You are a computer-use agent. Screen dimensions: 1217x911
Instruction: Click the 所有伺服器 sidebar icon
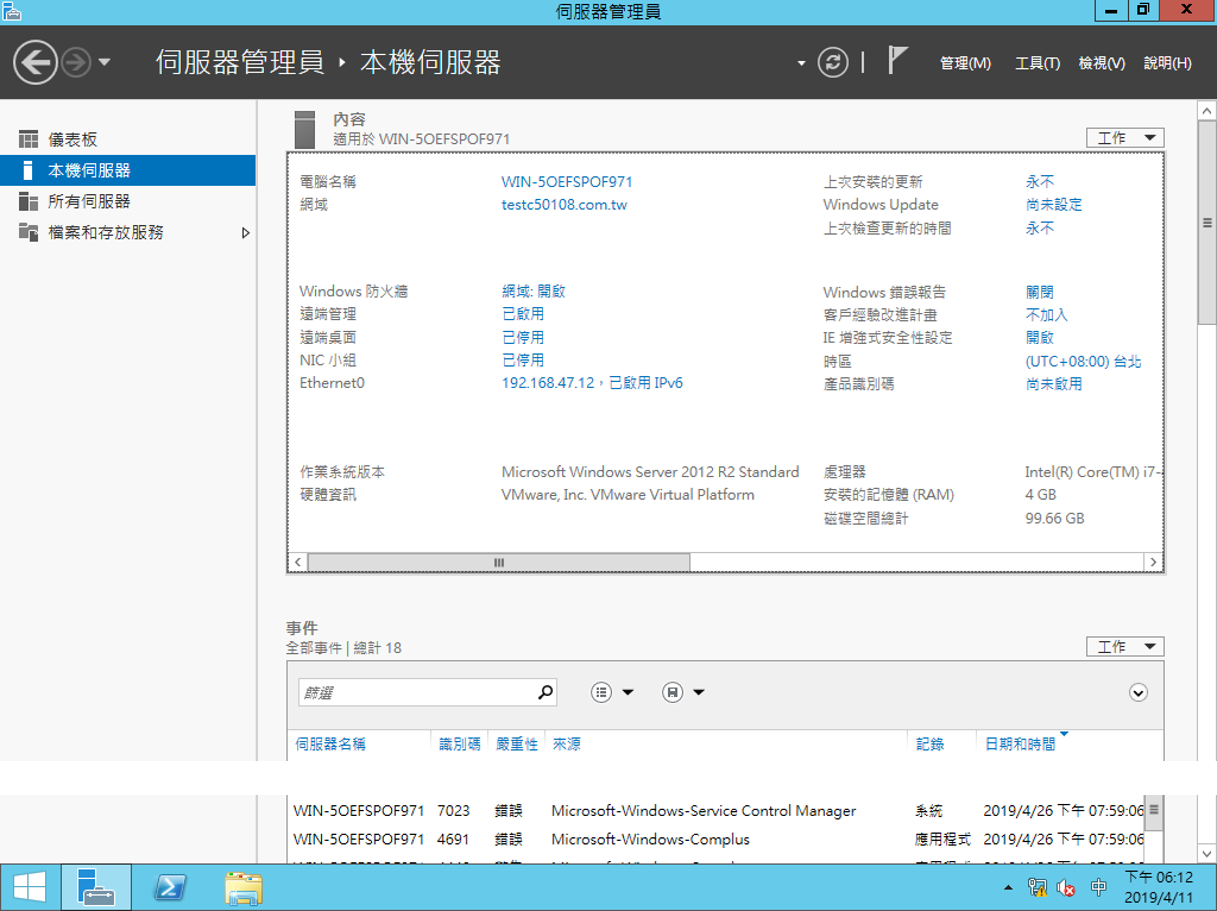28,202
